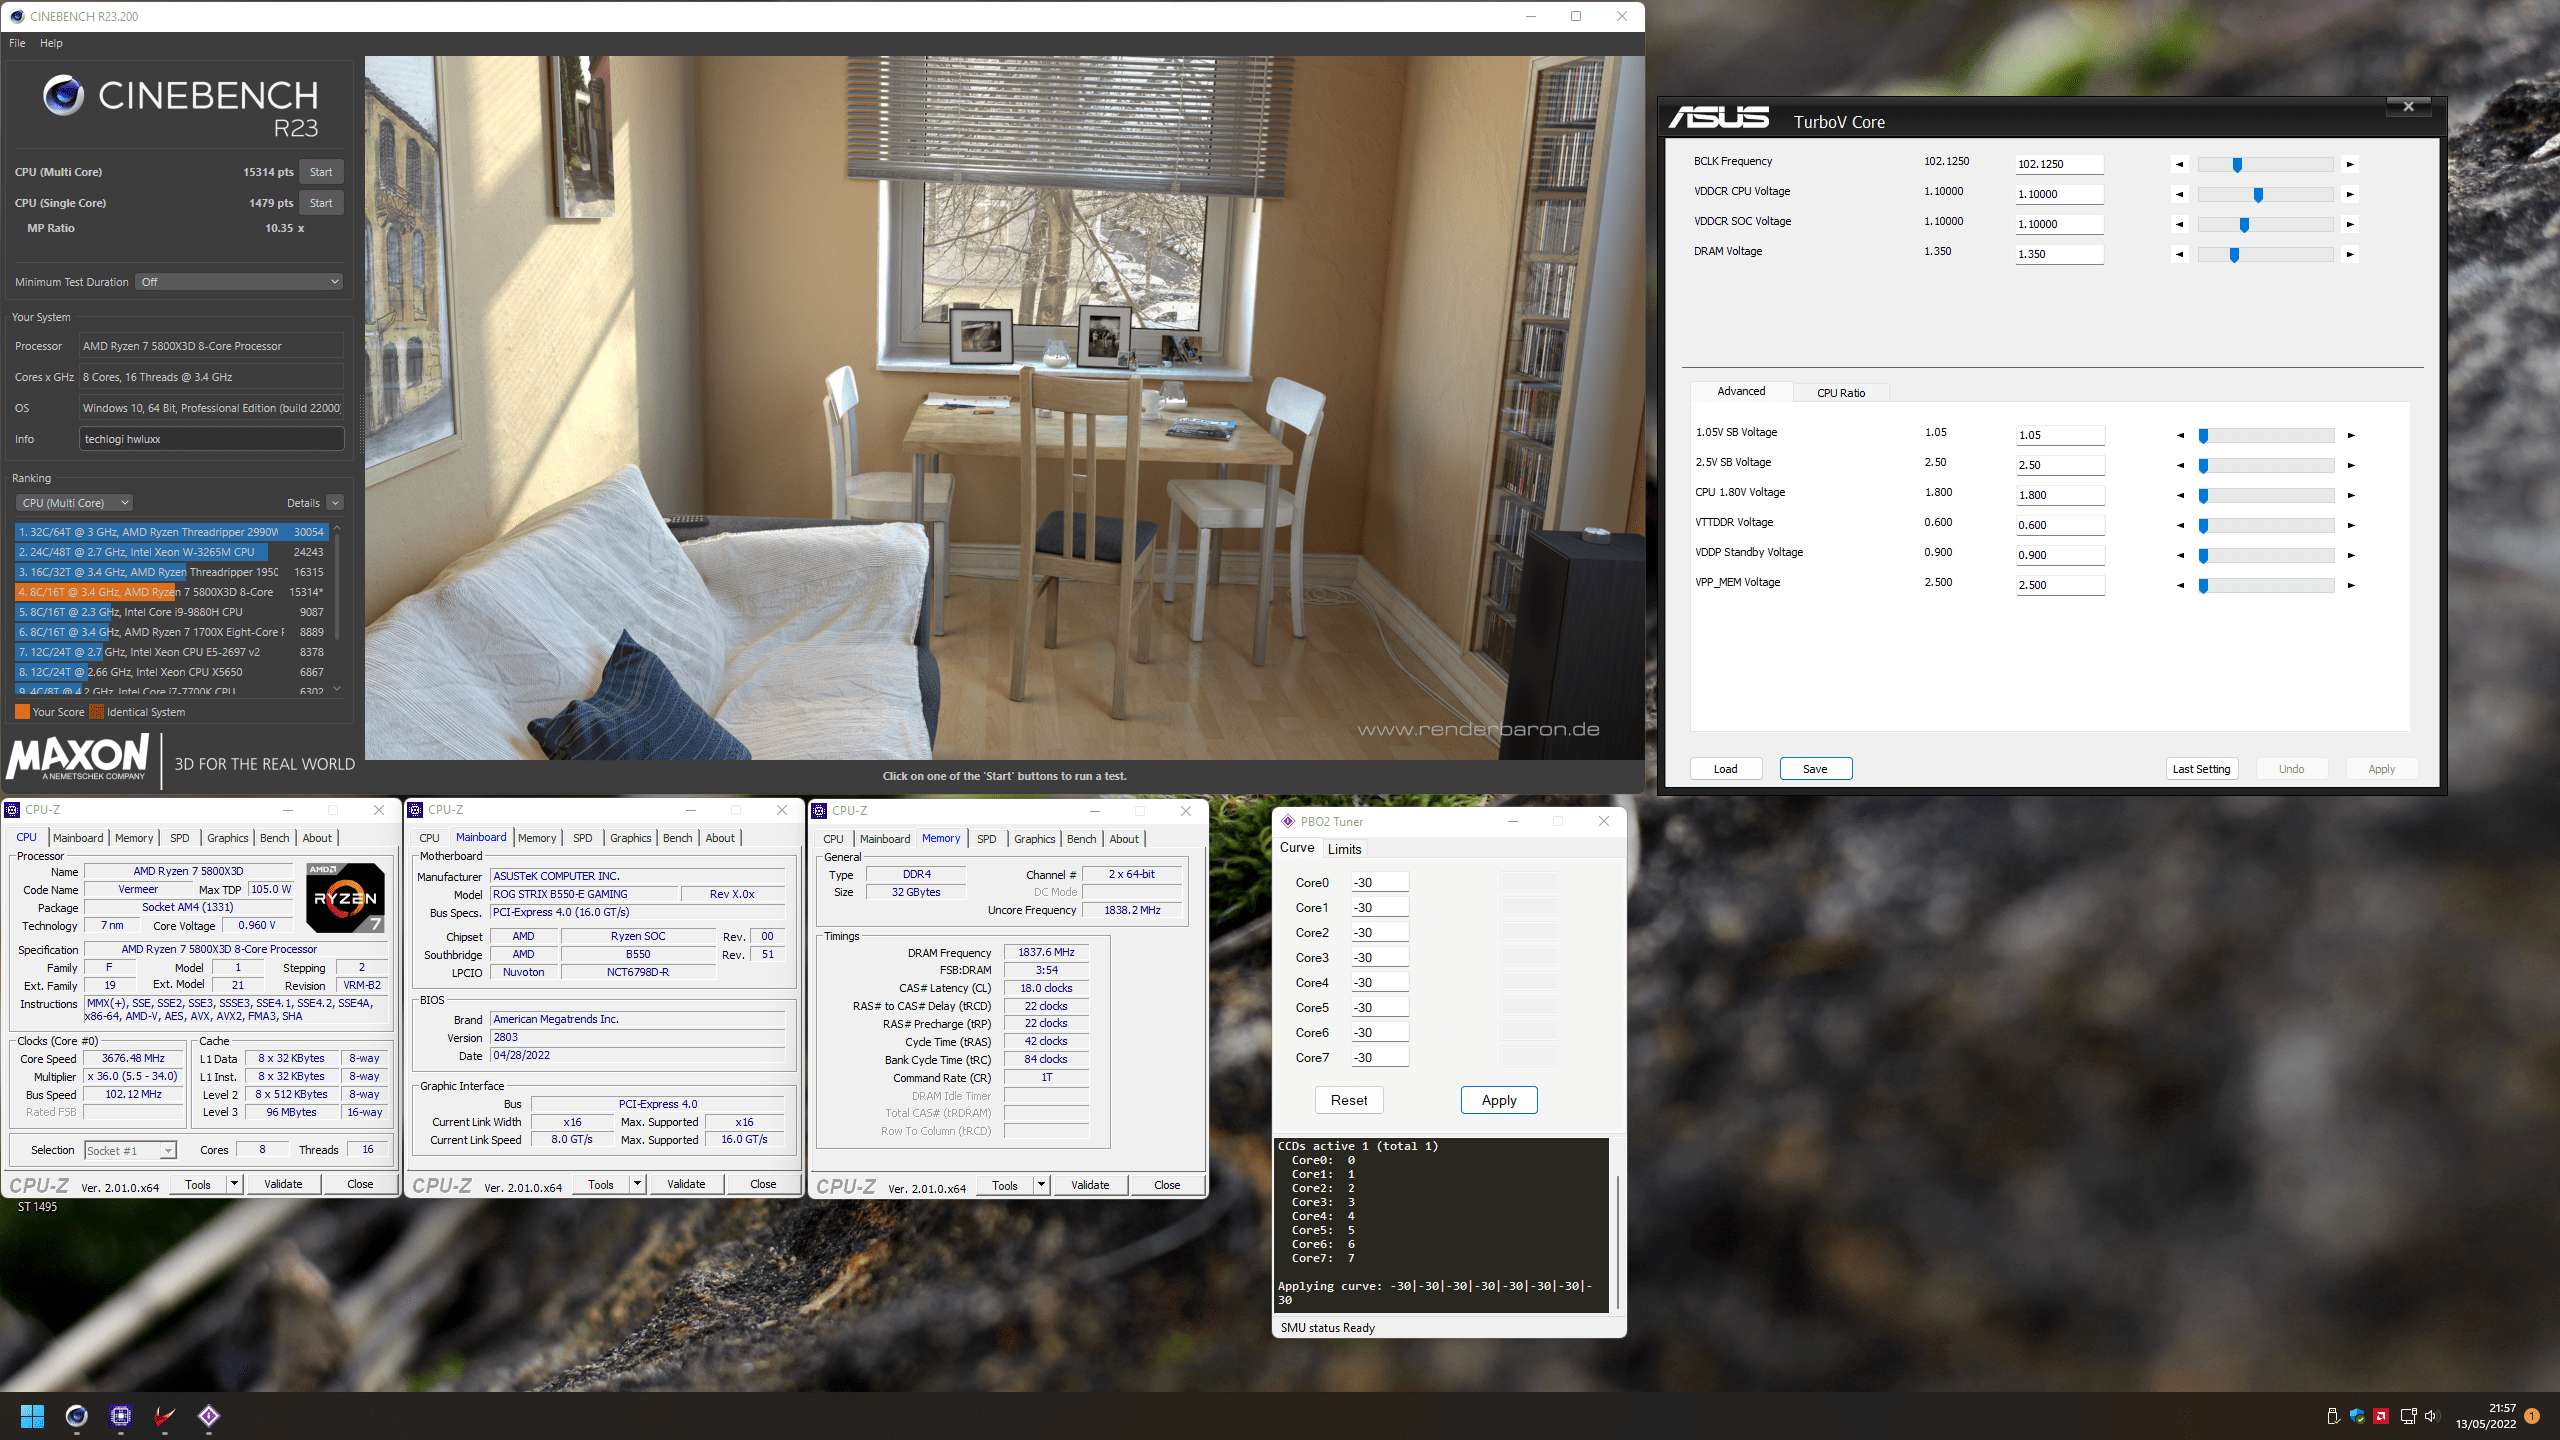Open the Socket #1 selection dropdown
2560x1440 pixels.
tap(130, 1151)
